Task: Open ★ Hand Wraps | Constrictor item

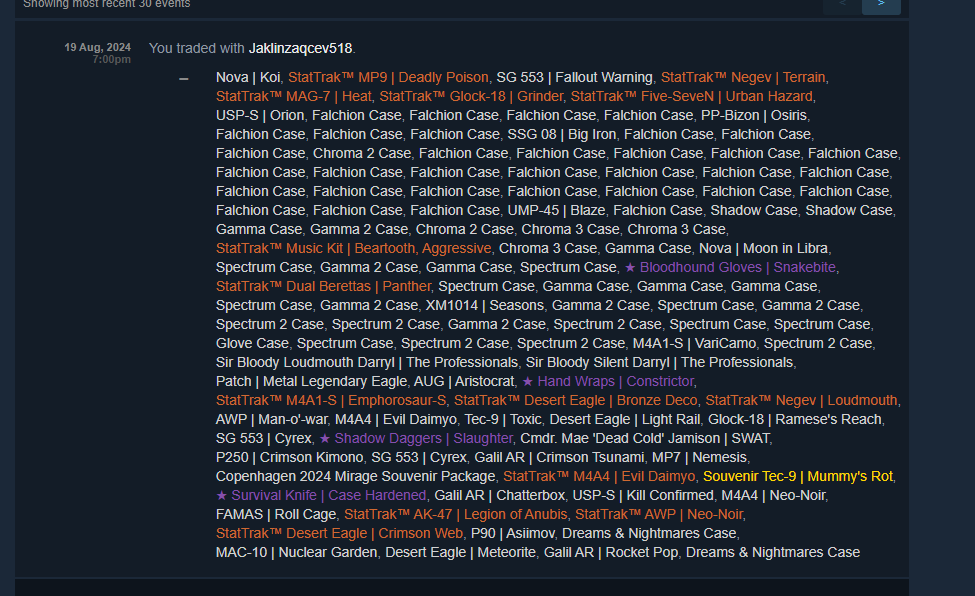Action: pyautogui.click(x=608, y=381)
